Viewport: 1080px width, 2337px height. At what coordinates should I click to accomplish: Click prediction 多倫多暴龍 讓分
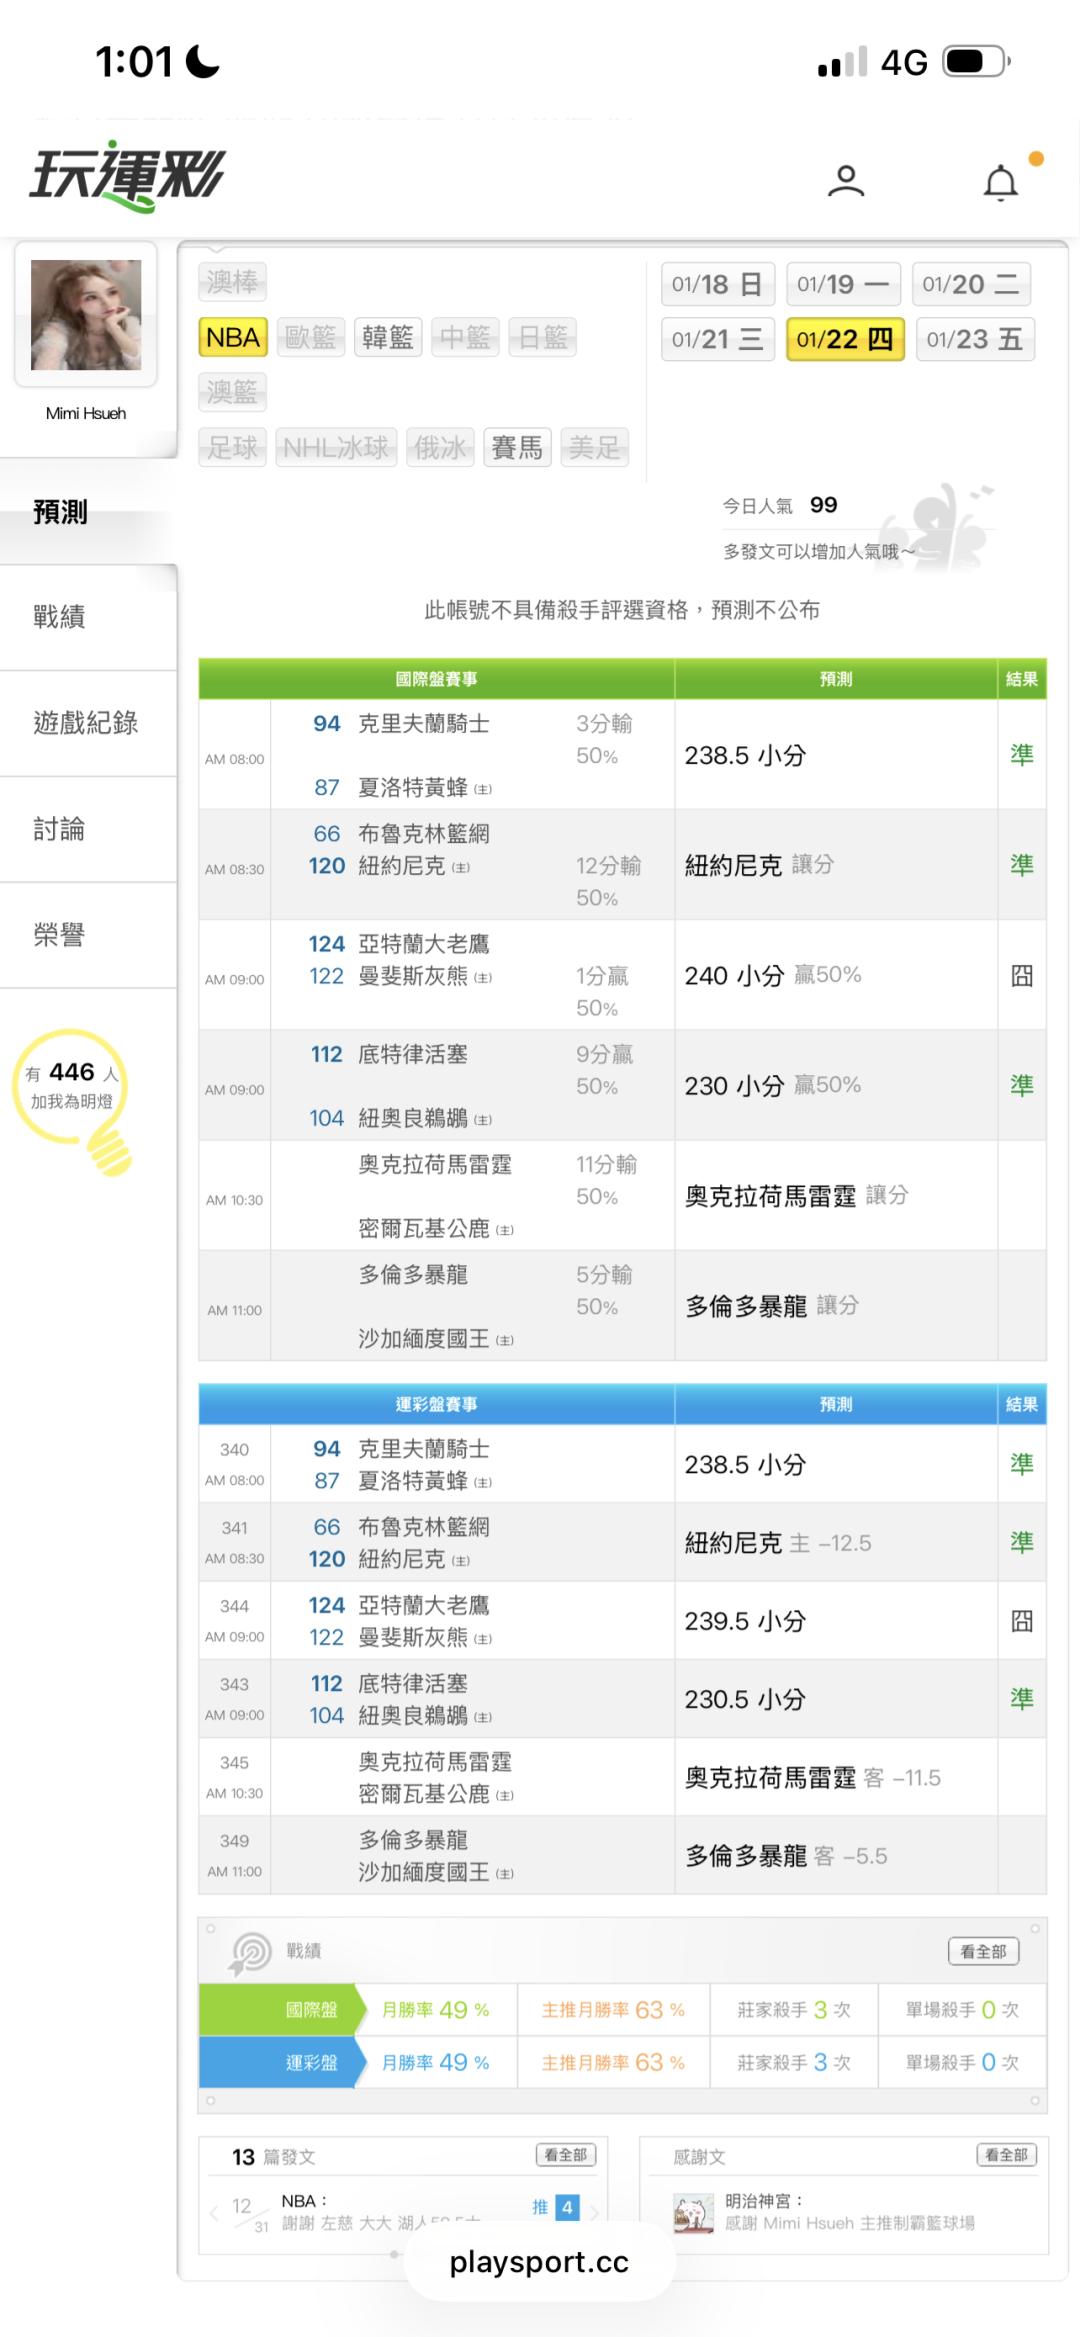click(772, 1305)
